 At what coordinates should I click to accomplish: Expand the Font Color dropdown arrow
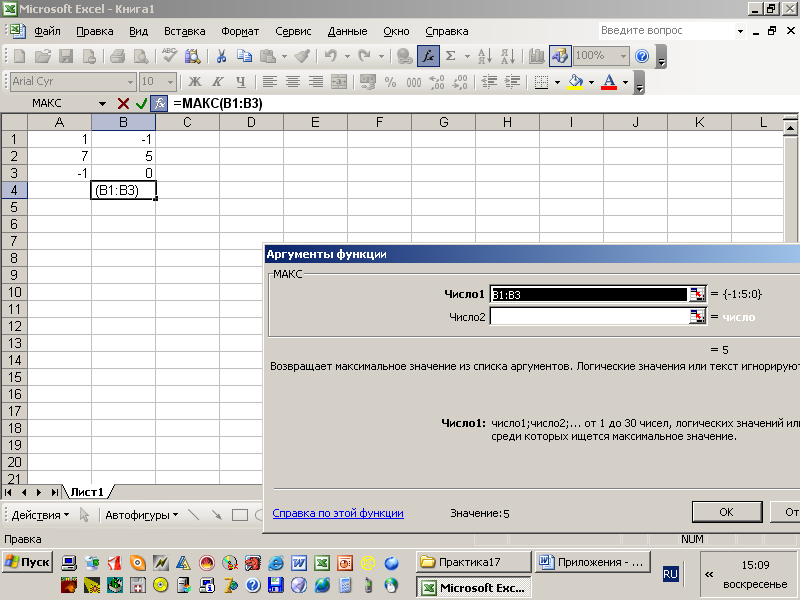coord(625,82)
